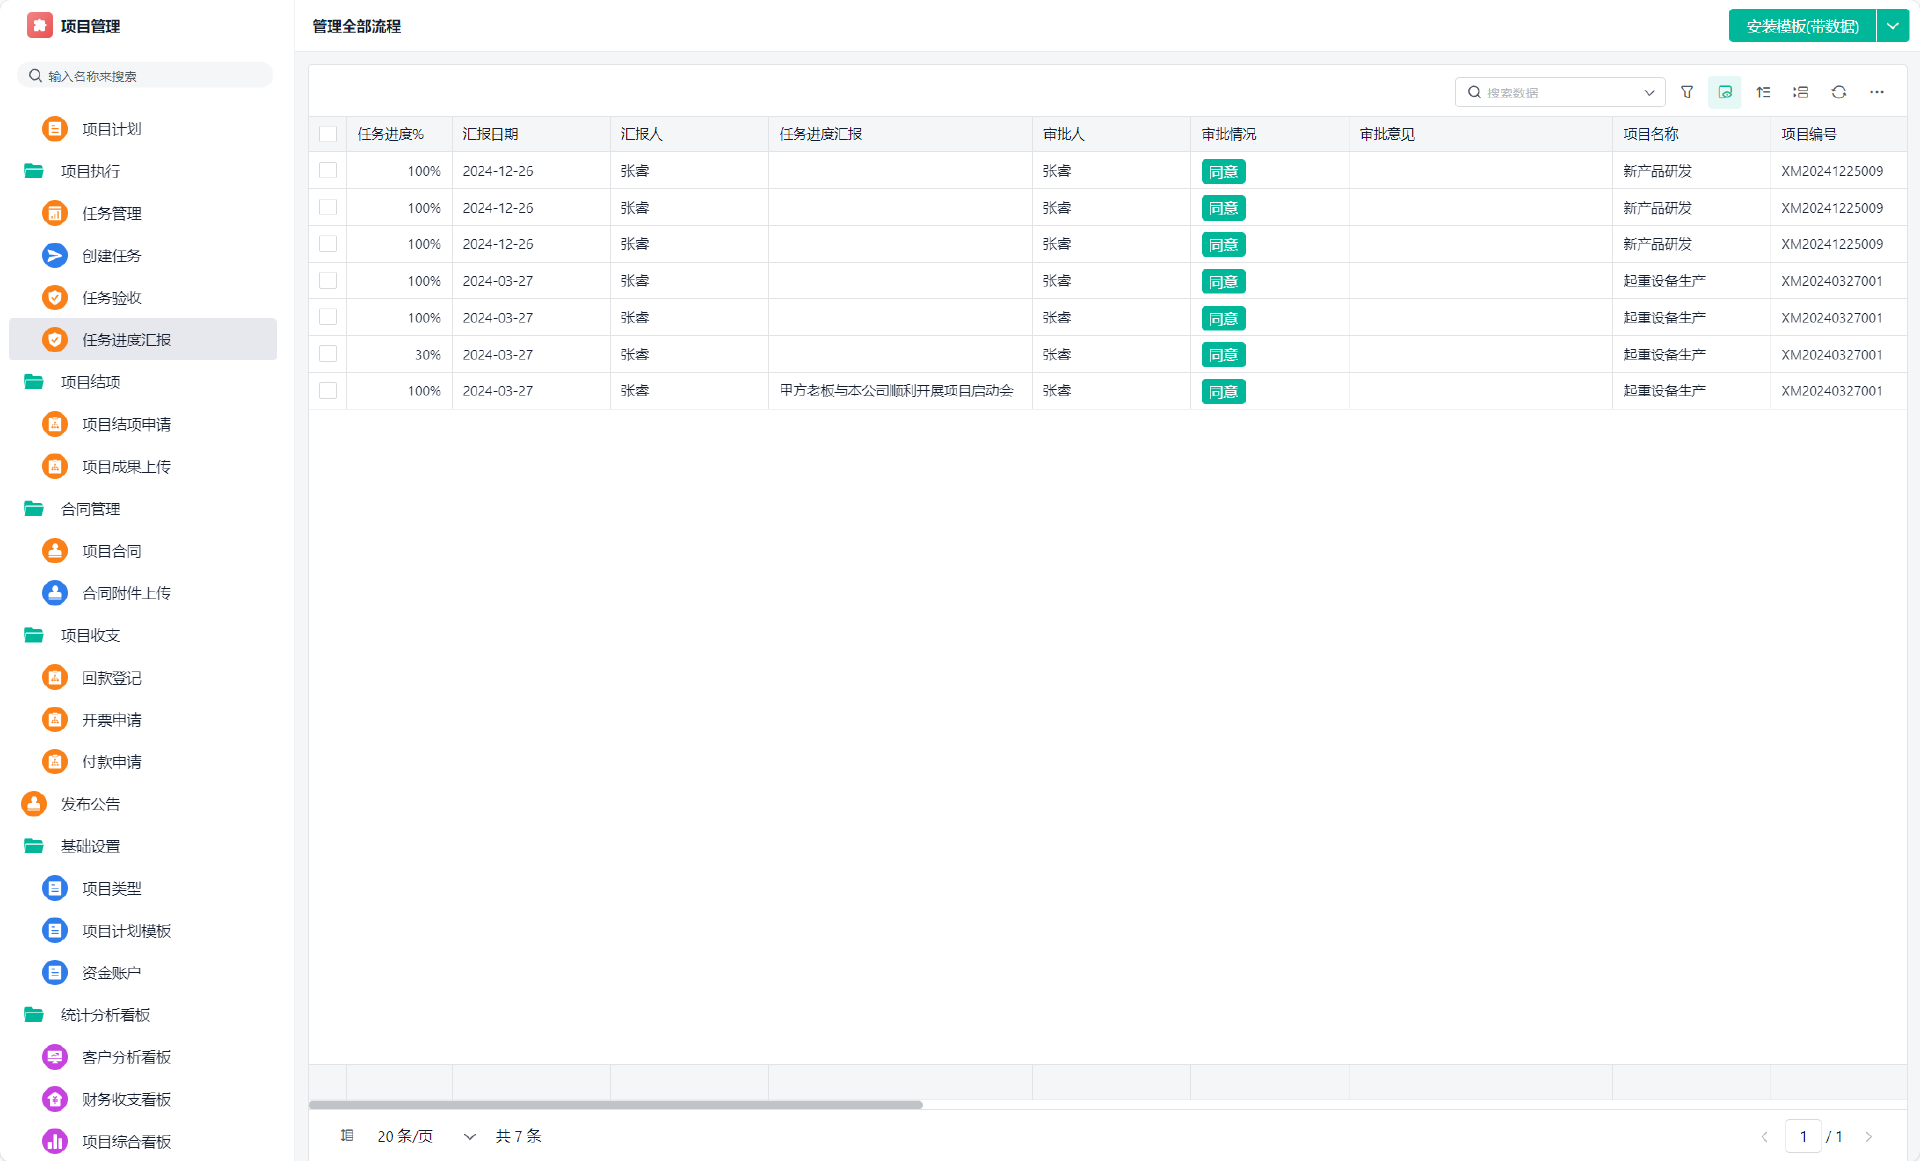Image resolution: width=1920 pixels, height=1161 pixels.
Task: Expand arrow next to 安装模板 button
Action: tap(1893, 26)
